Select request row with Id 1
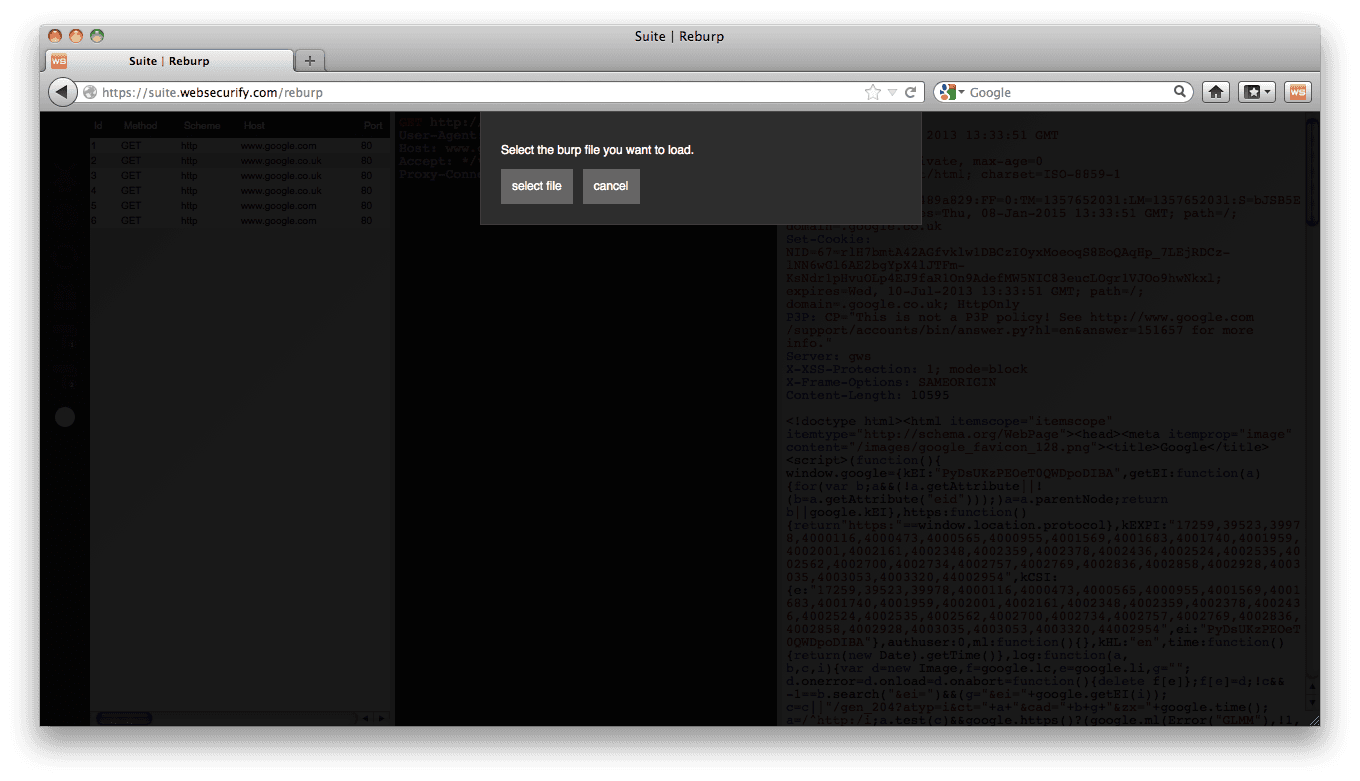Image resolution: width=1360 pixels, height=781 pixels. (240, 146)
